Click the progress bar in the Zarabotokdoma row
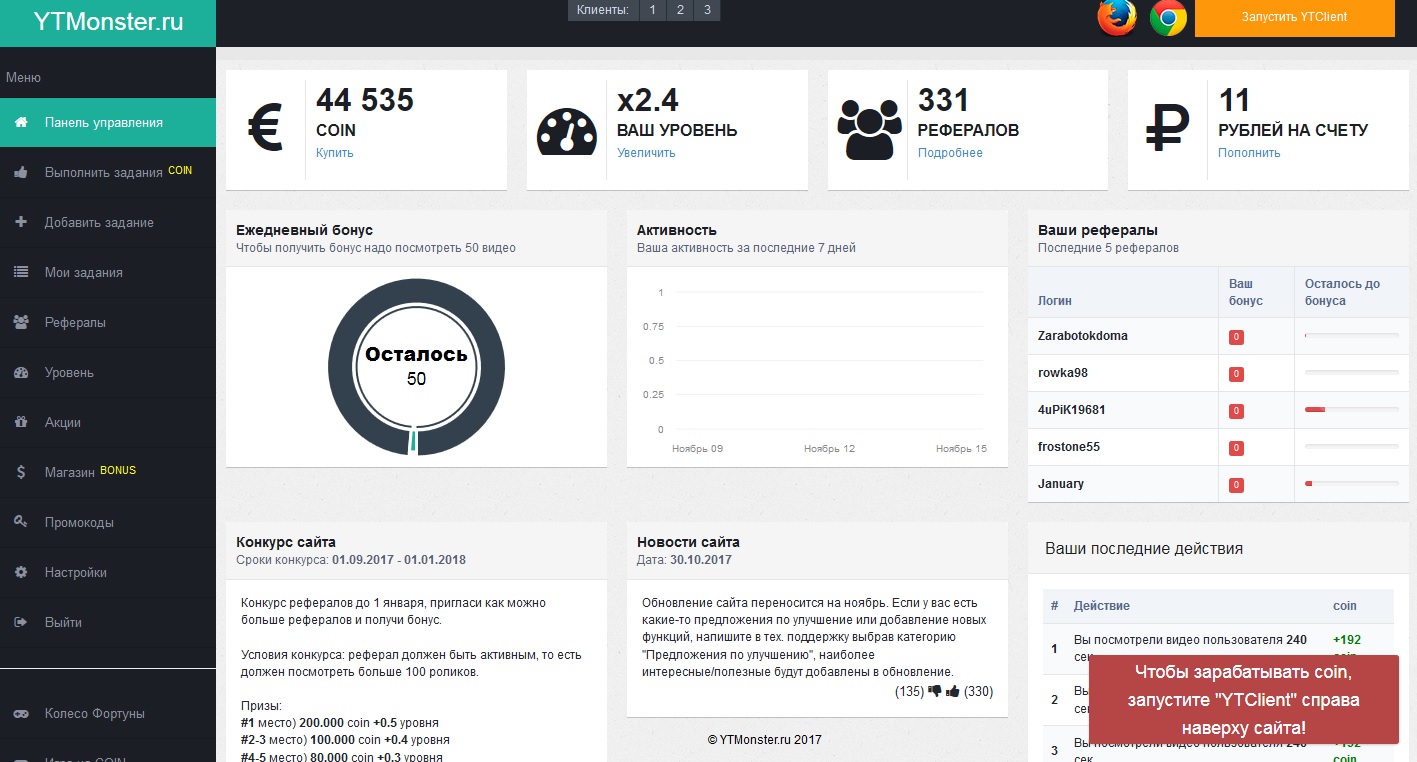The image size is (1417, 762). [1352, 335]
